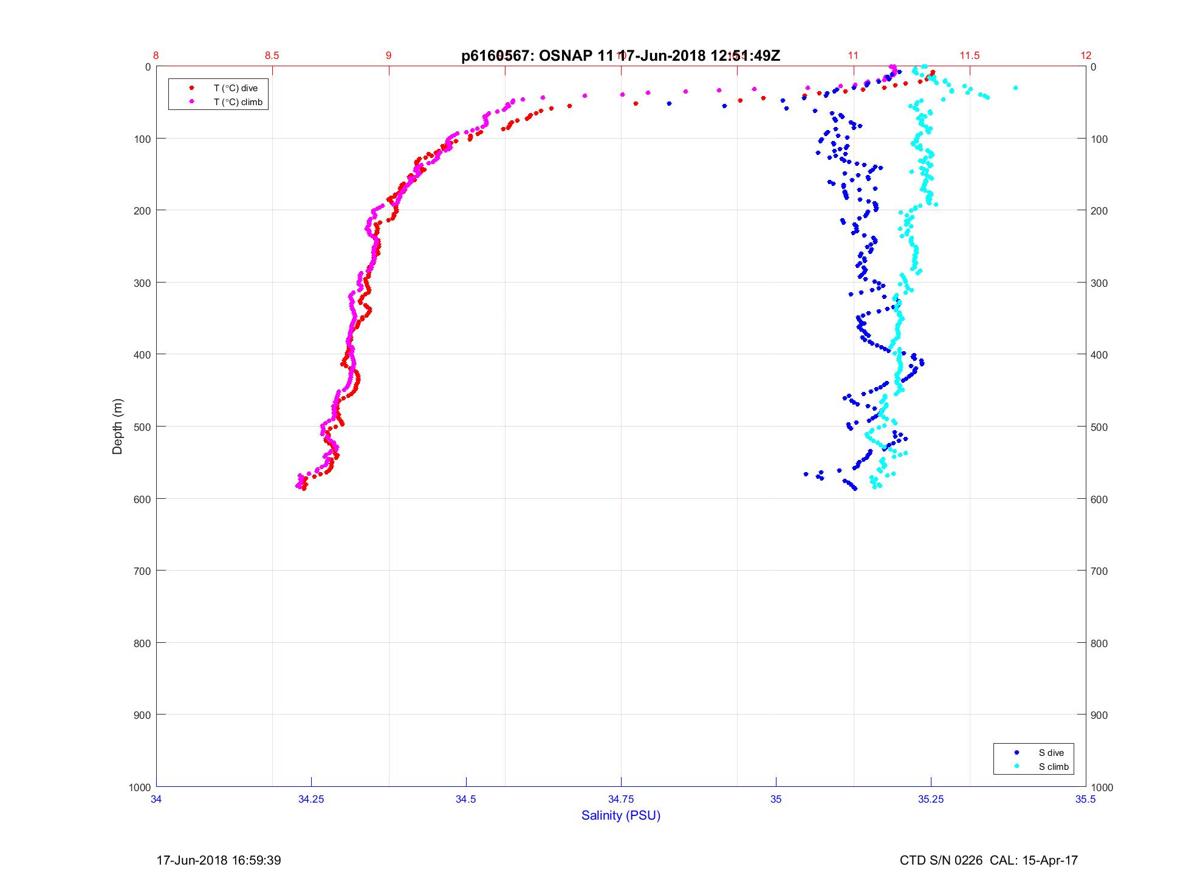Screen dimensions: 1200x885
Task: Click the salinity tick label 35.5
Action: (1086, 799)
